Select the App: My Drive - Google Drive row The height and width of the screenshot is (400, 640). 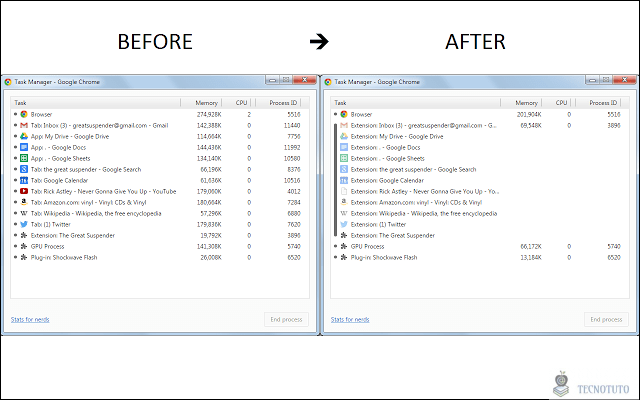tap(160, 136)
